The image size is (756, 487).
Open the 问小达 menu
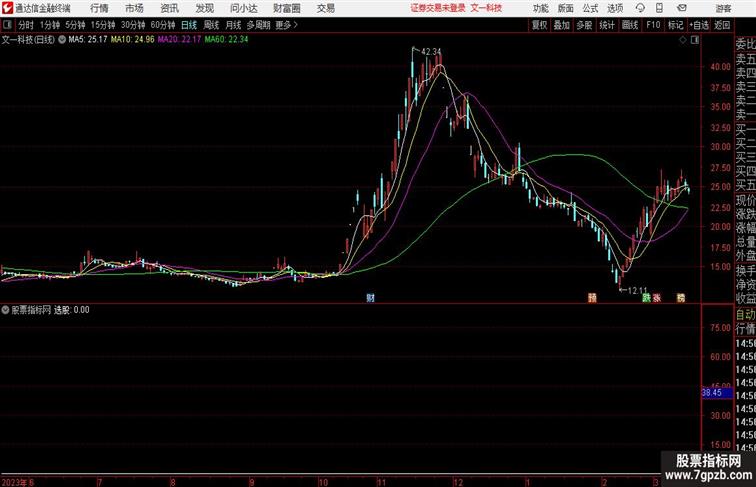[243, 8]
